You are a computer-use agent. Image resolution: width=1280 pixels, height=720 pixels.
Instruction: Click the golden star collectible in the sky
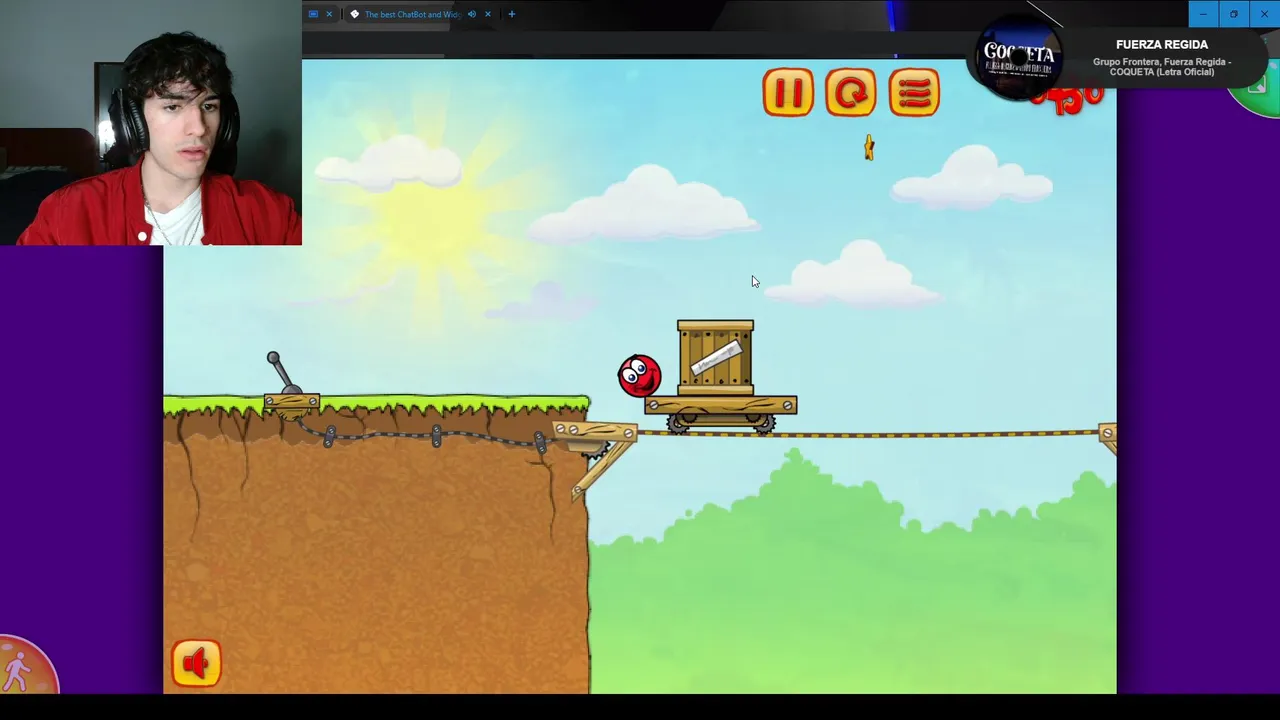coord(869,148)
